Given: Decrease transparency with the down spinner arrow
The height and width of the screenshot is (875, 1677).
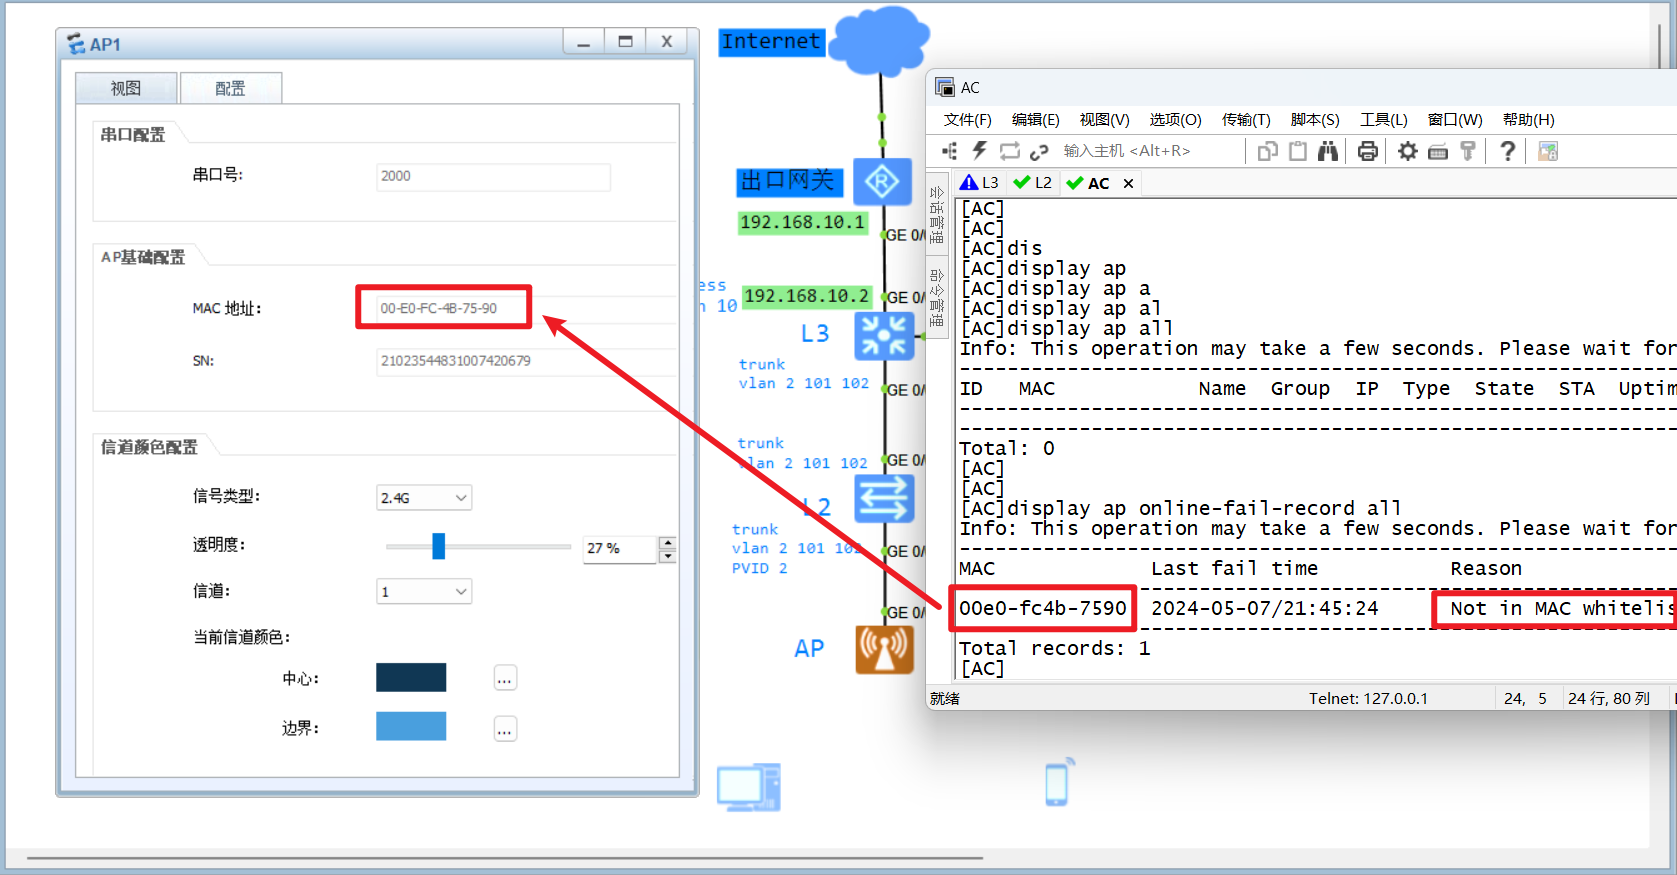Looking at the screenshot, I should coord(668,556).
